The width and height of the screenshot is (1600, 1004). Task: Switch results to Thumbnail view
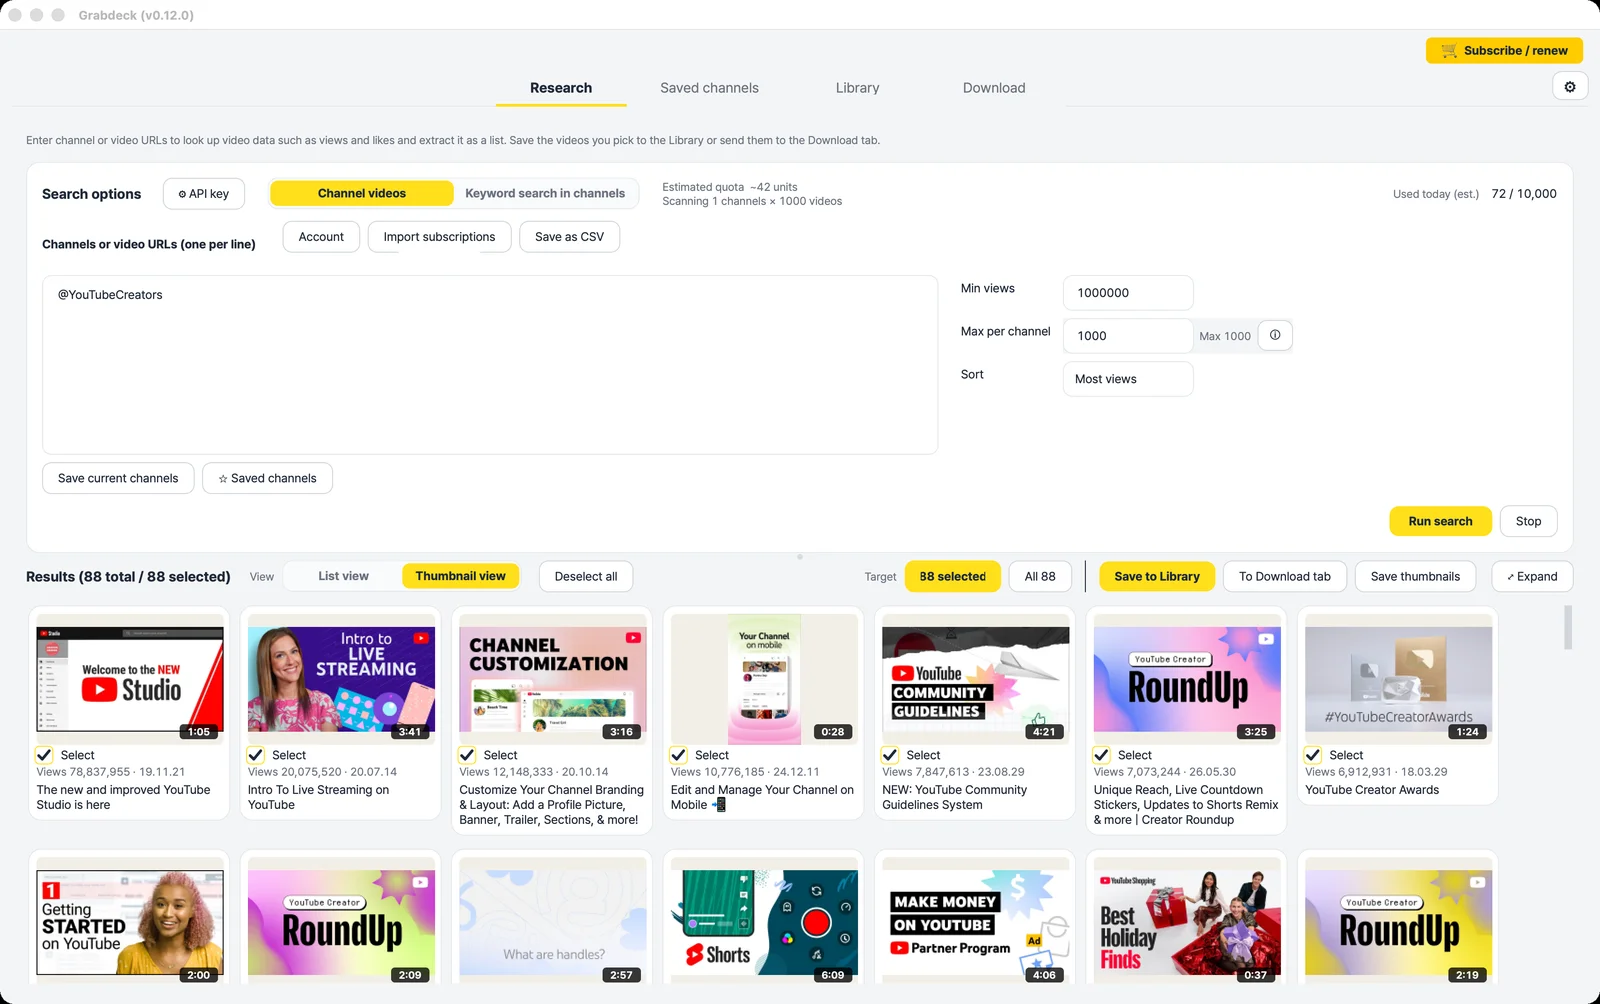point(461,576)
